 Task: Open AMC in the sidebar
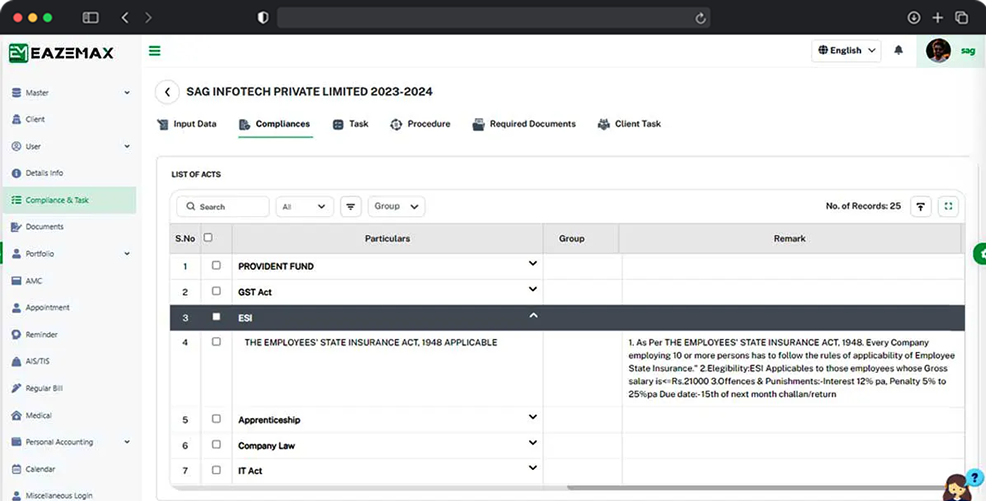(34, 281)
